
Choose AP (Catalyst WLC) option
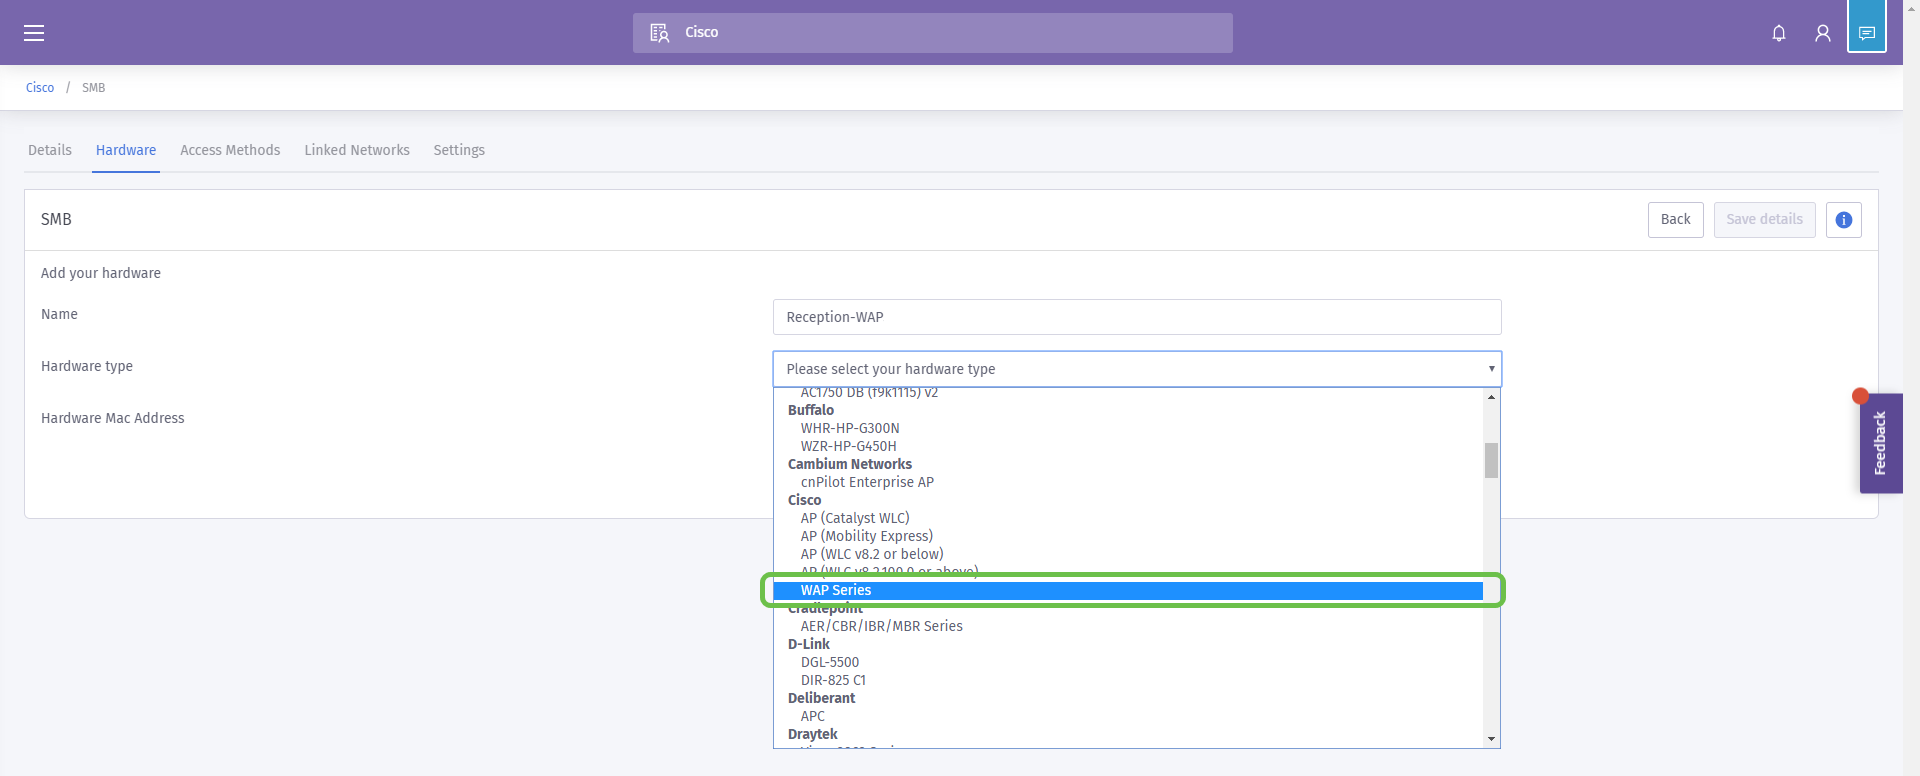pyautogui.click(x=855, y=518)
